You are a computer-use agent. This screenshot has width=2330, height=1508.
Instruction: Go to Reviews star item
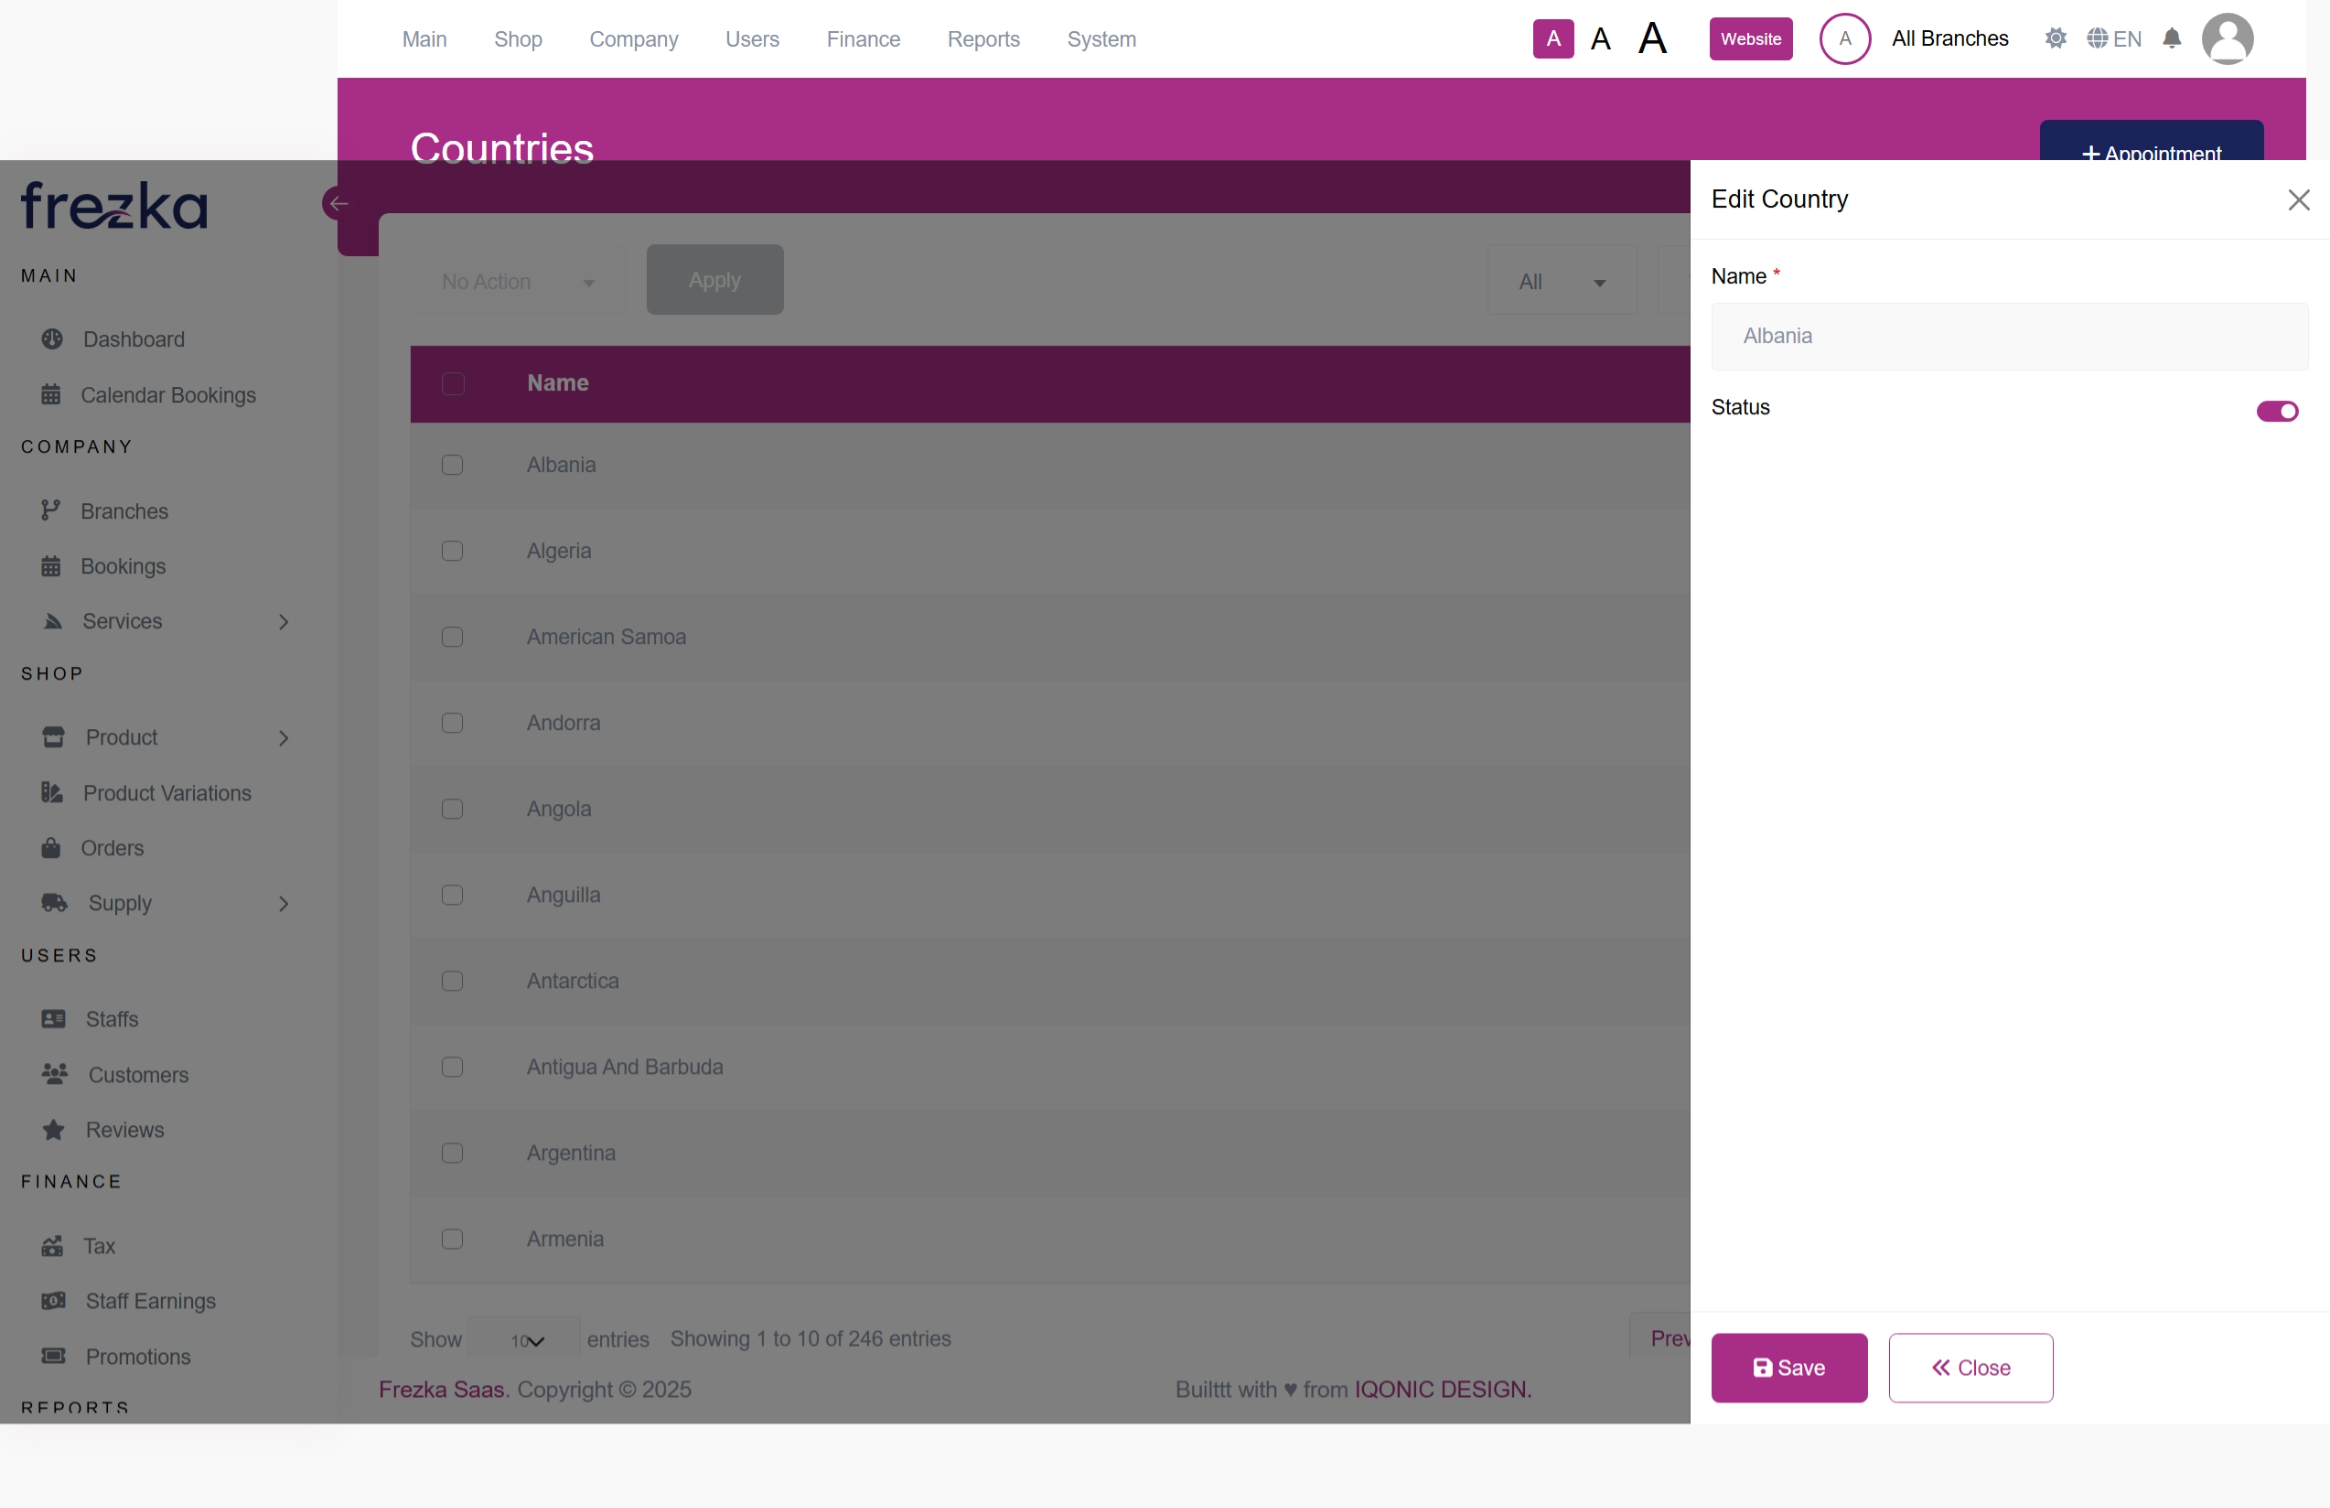(x=124, y=1130)
